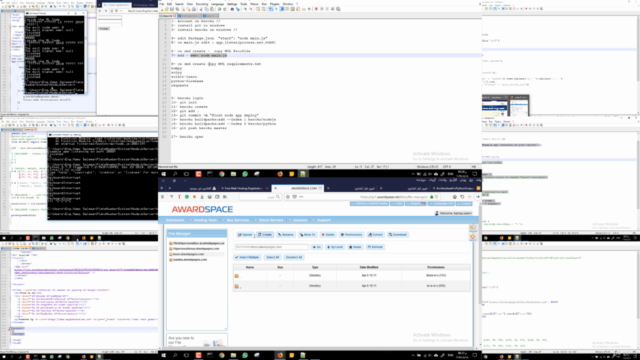This screenshot has width=640, height=360.
Task: Click the Deselect All button
Action: click(x=294, y=258)
